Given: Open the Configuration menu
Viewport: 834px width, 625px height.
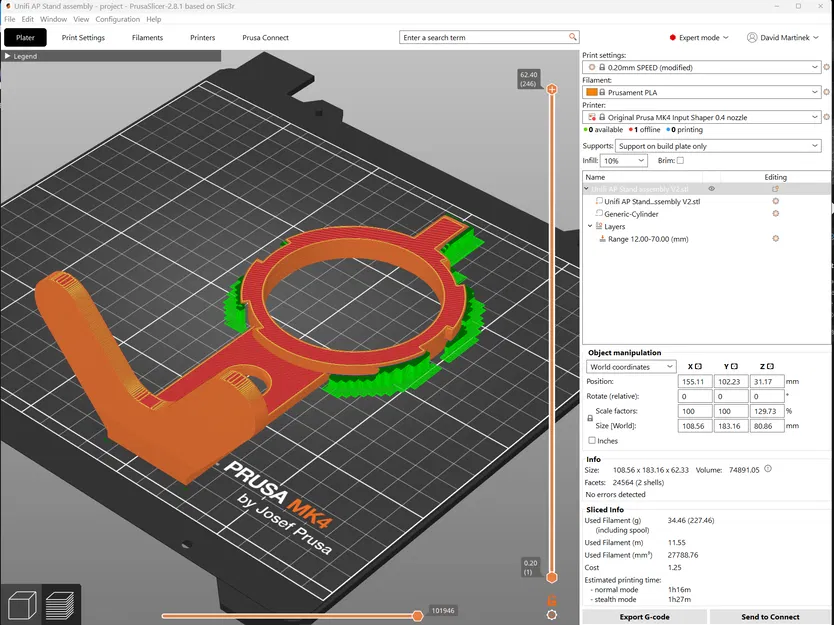Looking at the screenshot, I should (118, 19).
